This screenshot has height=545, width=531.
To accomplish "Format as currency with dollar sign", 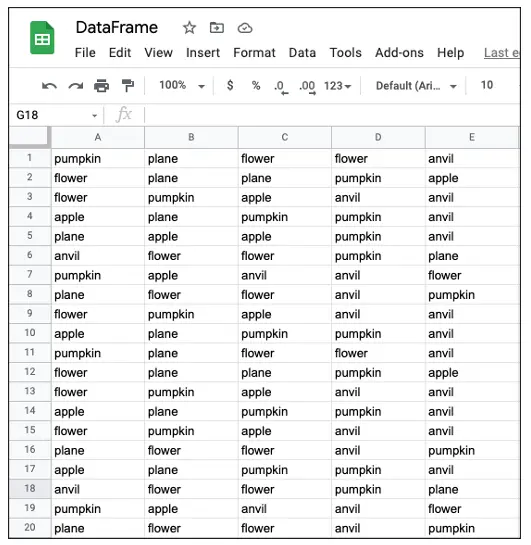I will pyautogui.click(x=230, y=85).
